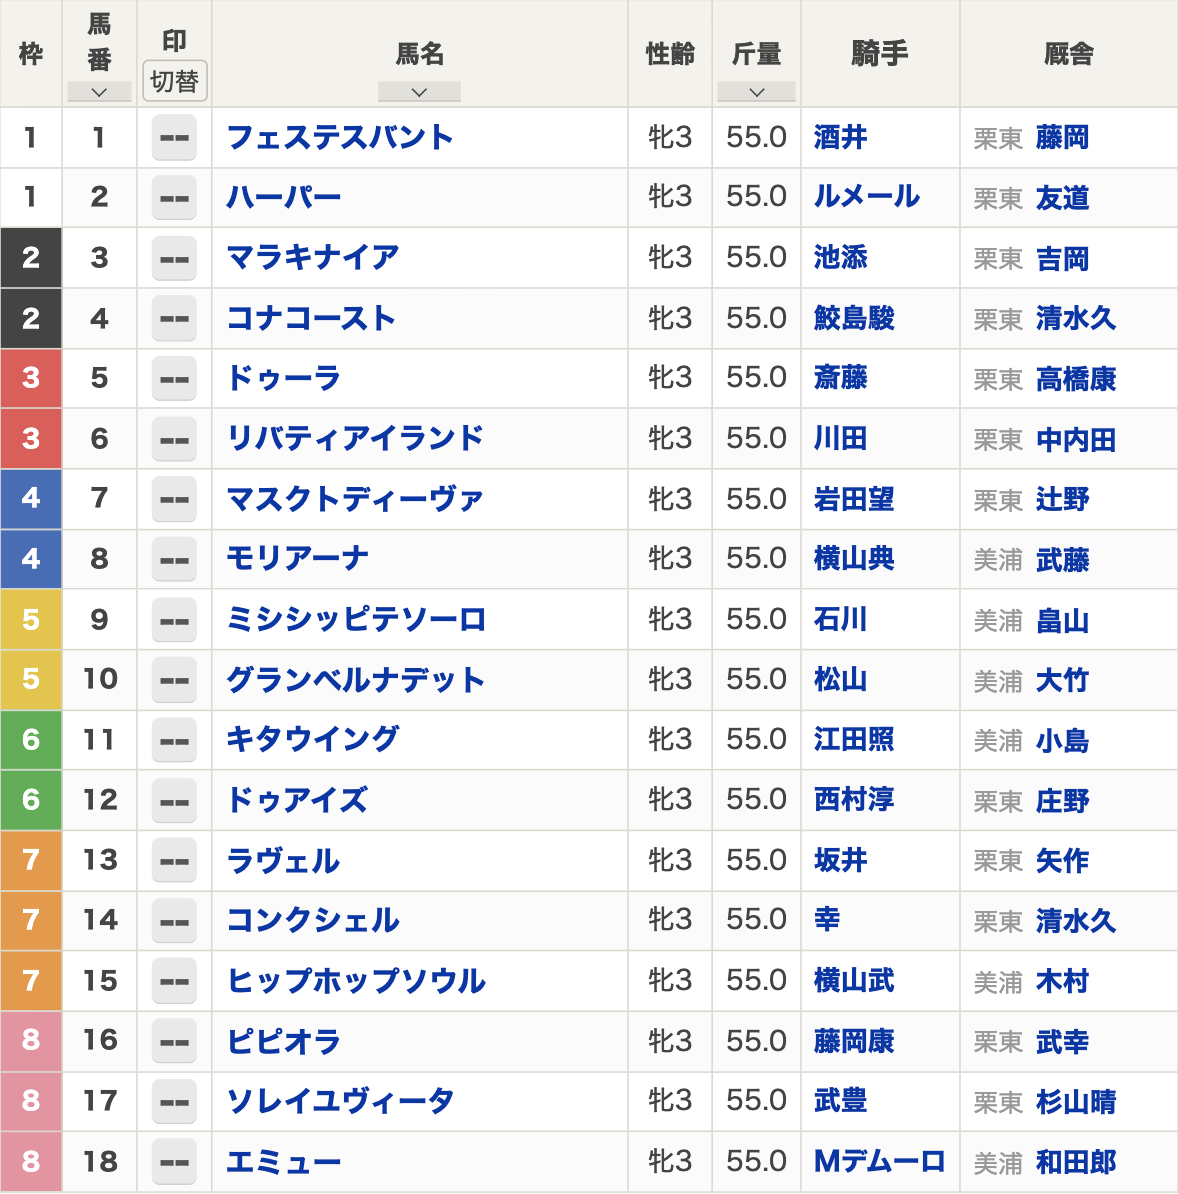Select the 厩舎 column header

click(x=1068, y=54)
